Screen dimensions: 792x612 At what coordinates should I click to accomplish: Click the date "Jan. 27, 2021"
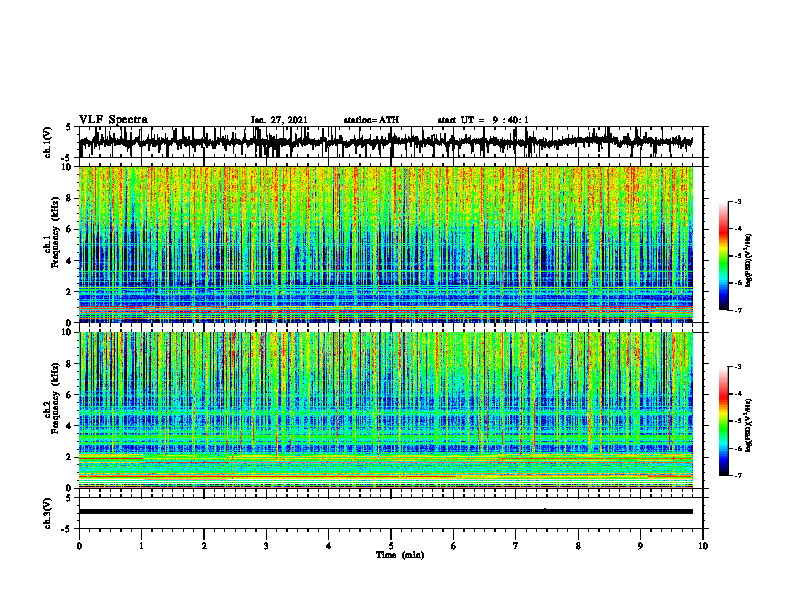coord(279,120)
